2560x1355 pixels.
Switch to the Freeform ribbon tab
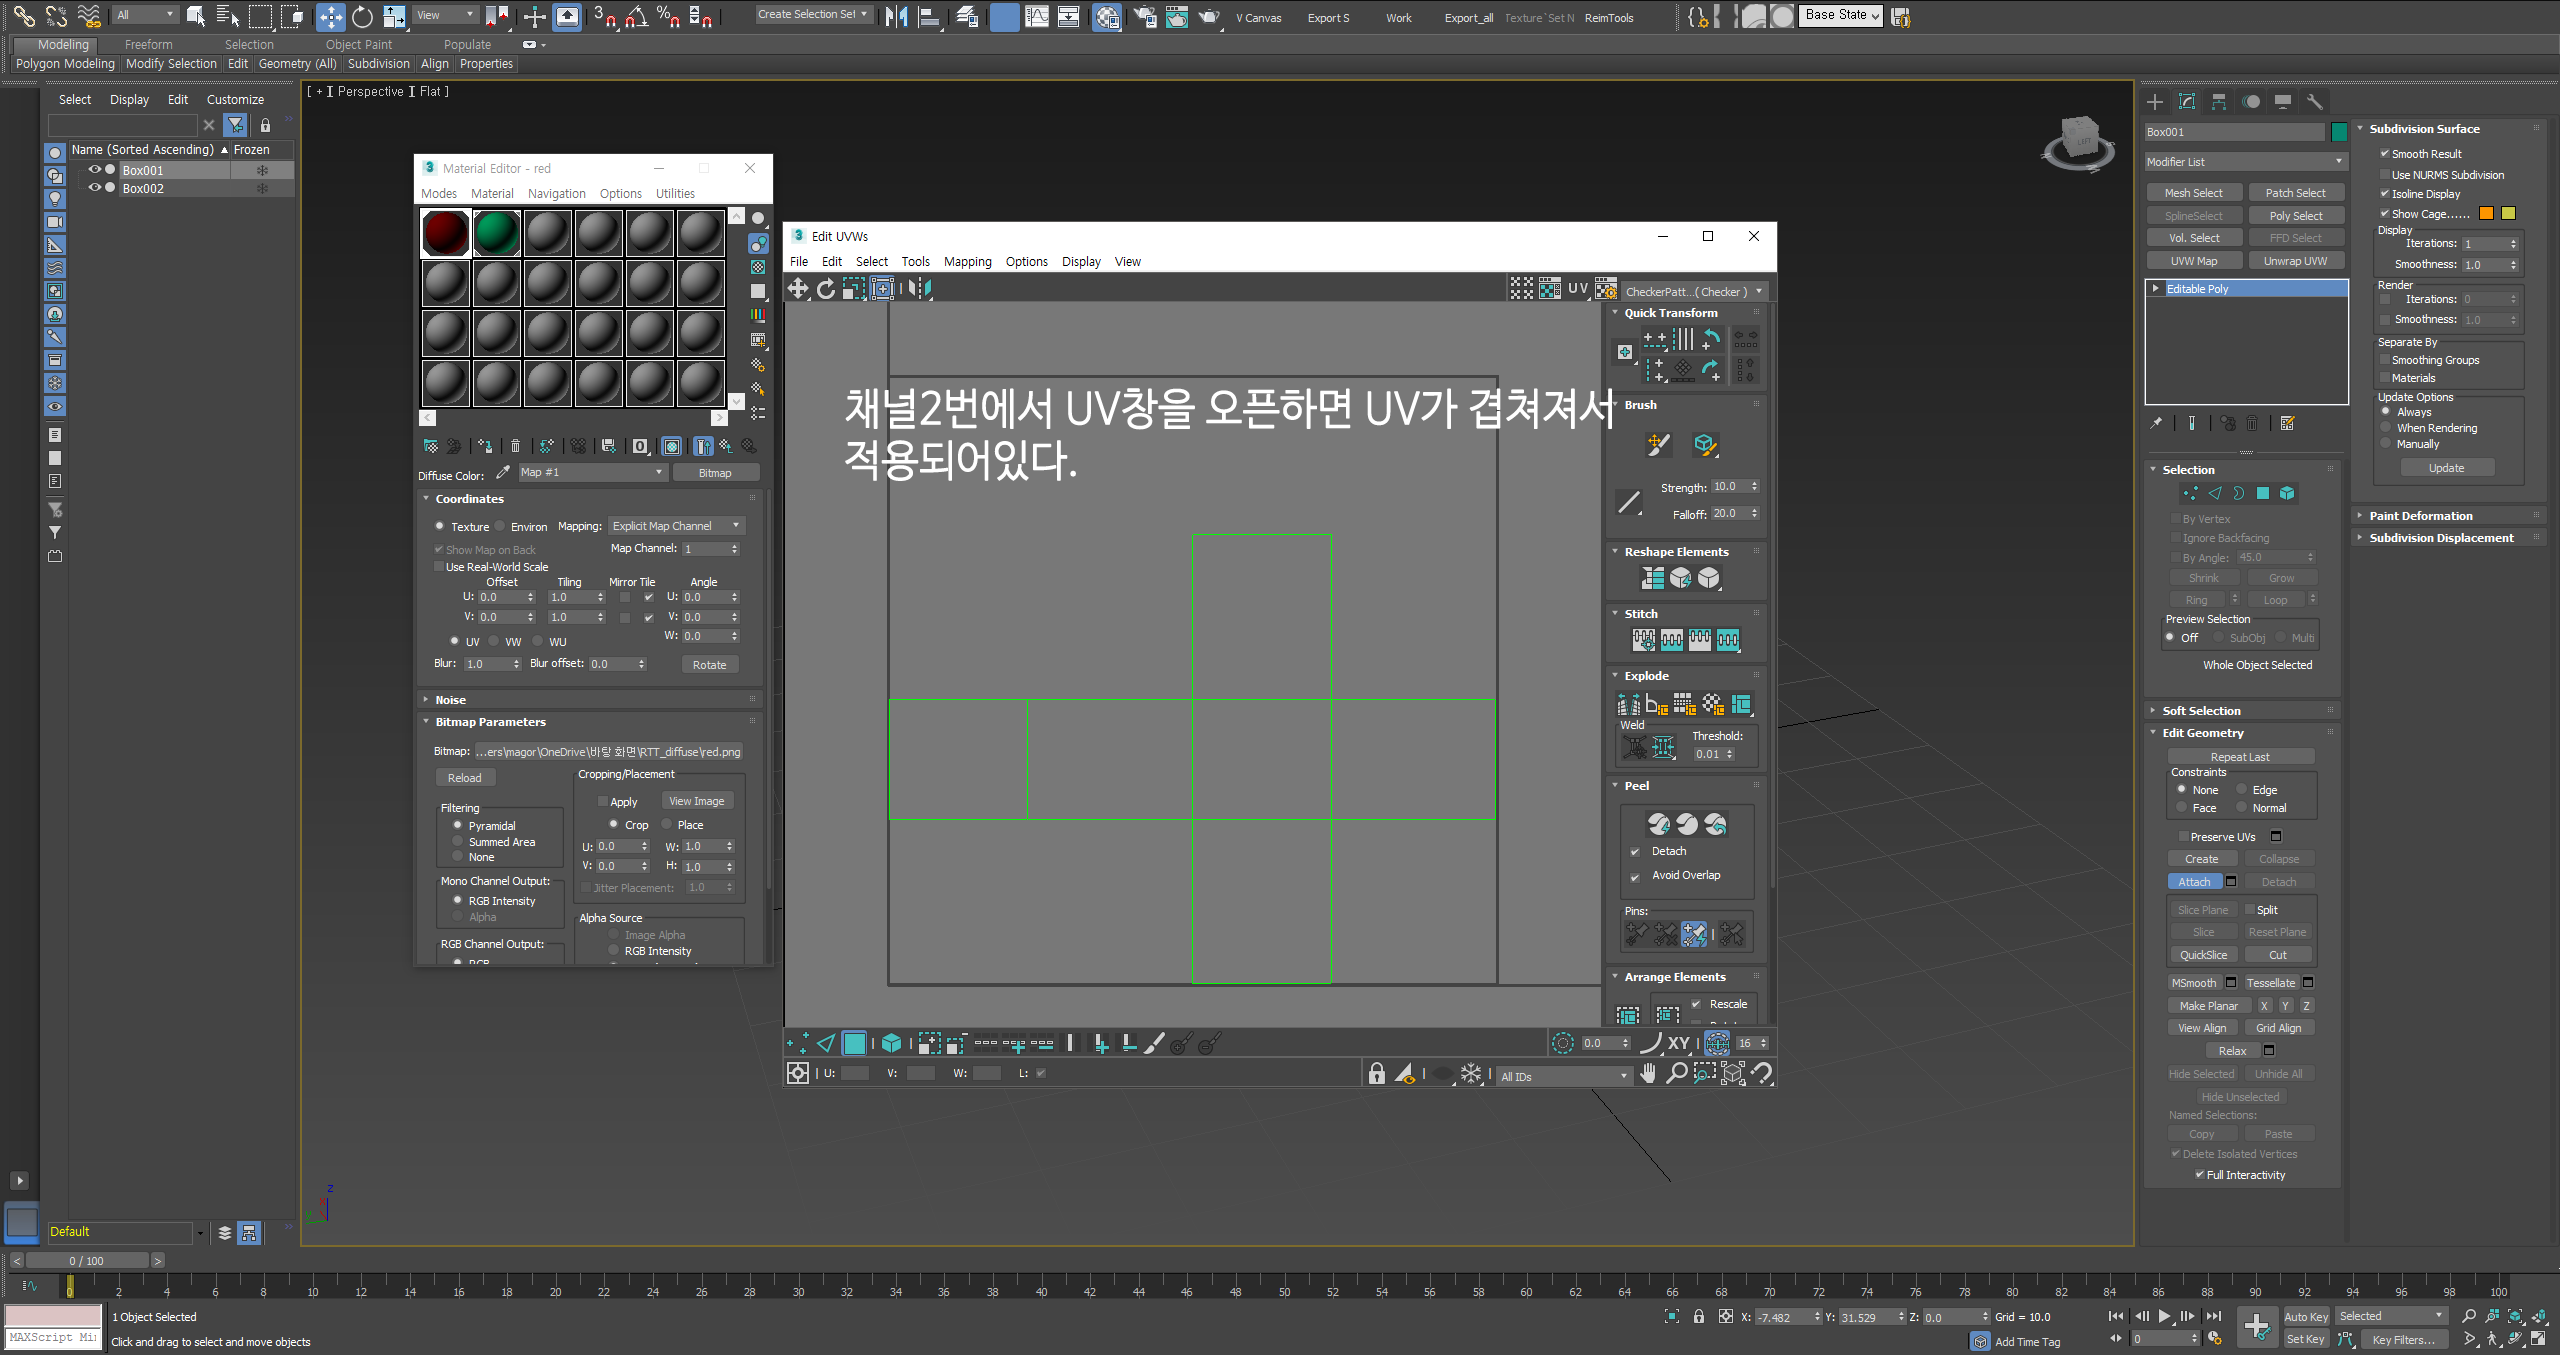click(x=148, y=45)
